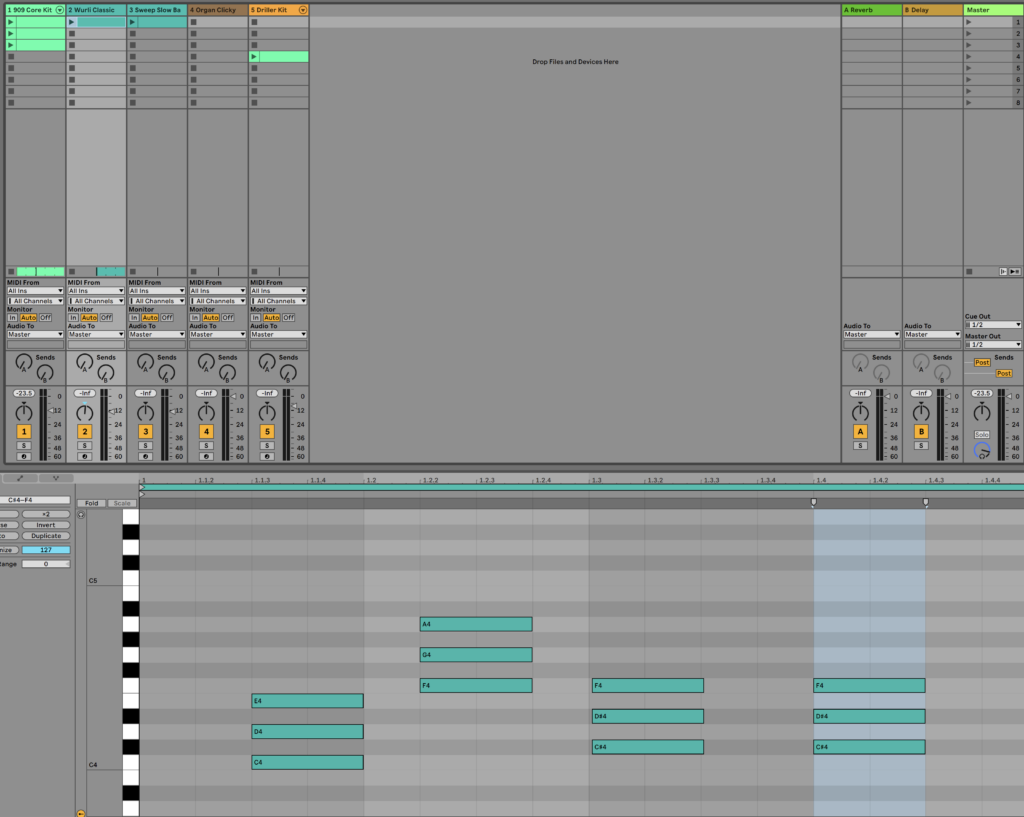This screenshot has height=817, width=1024.
Task: Launch scene 1 from the Master track
Action: click(968, 22)
